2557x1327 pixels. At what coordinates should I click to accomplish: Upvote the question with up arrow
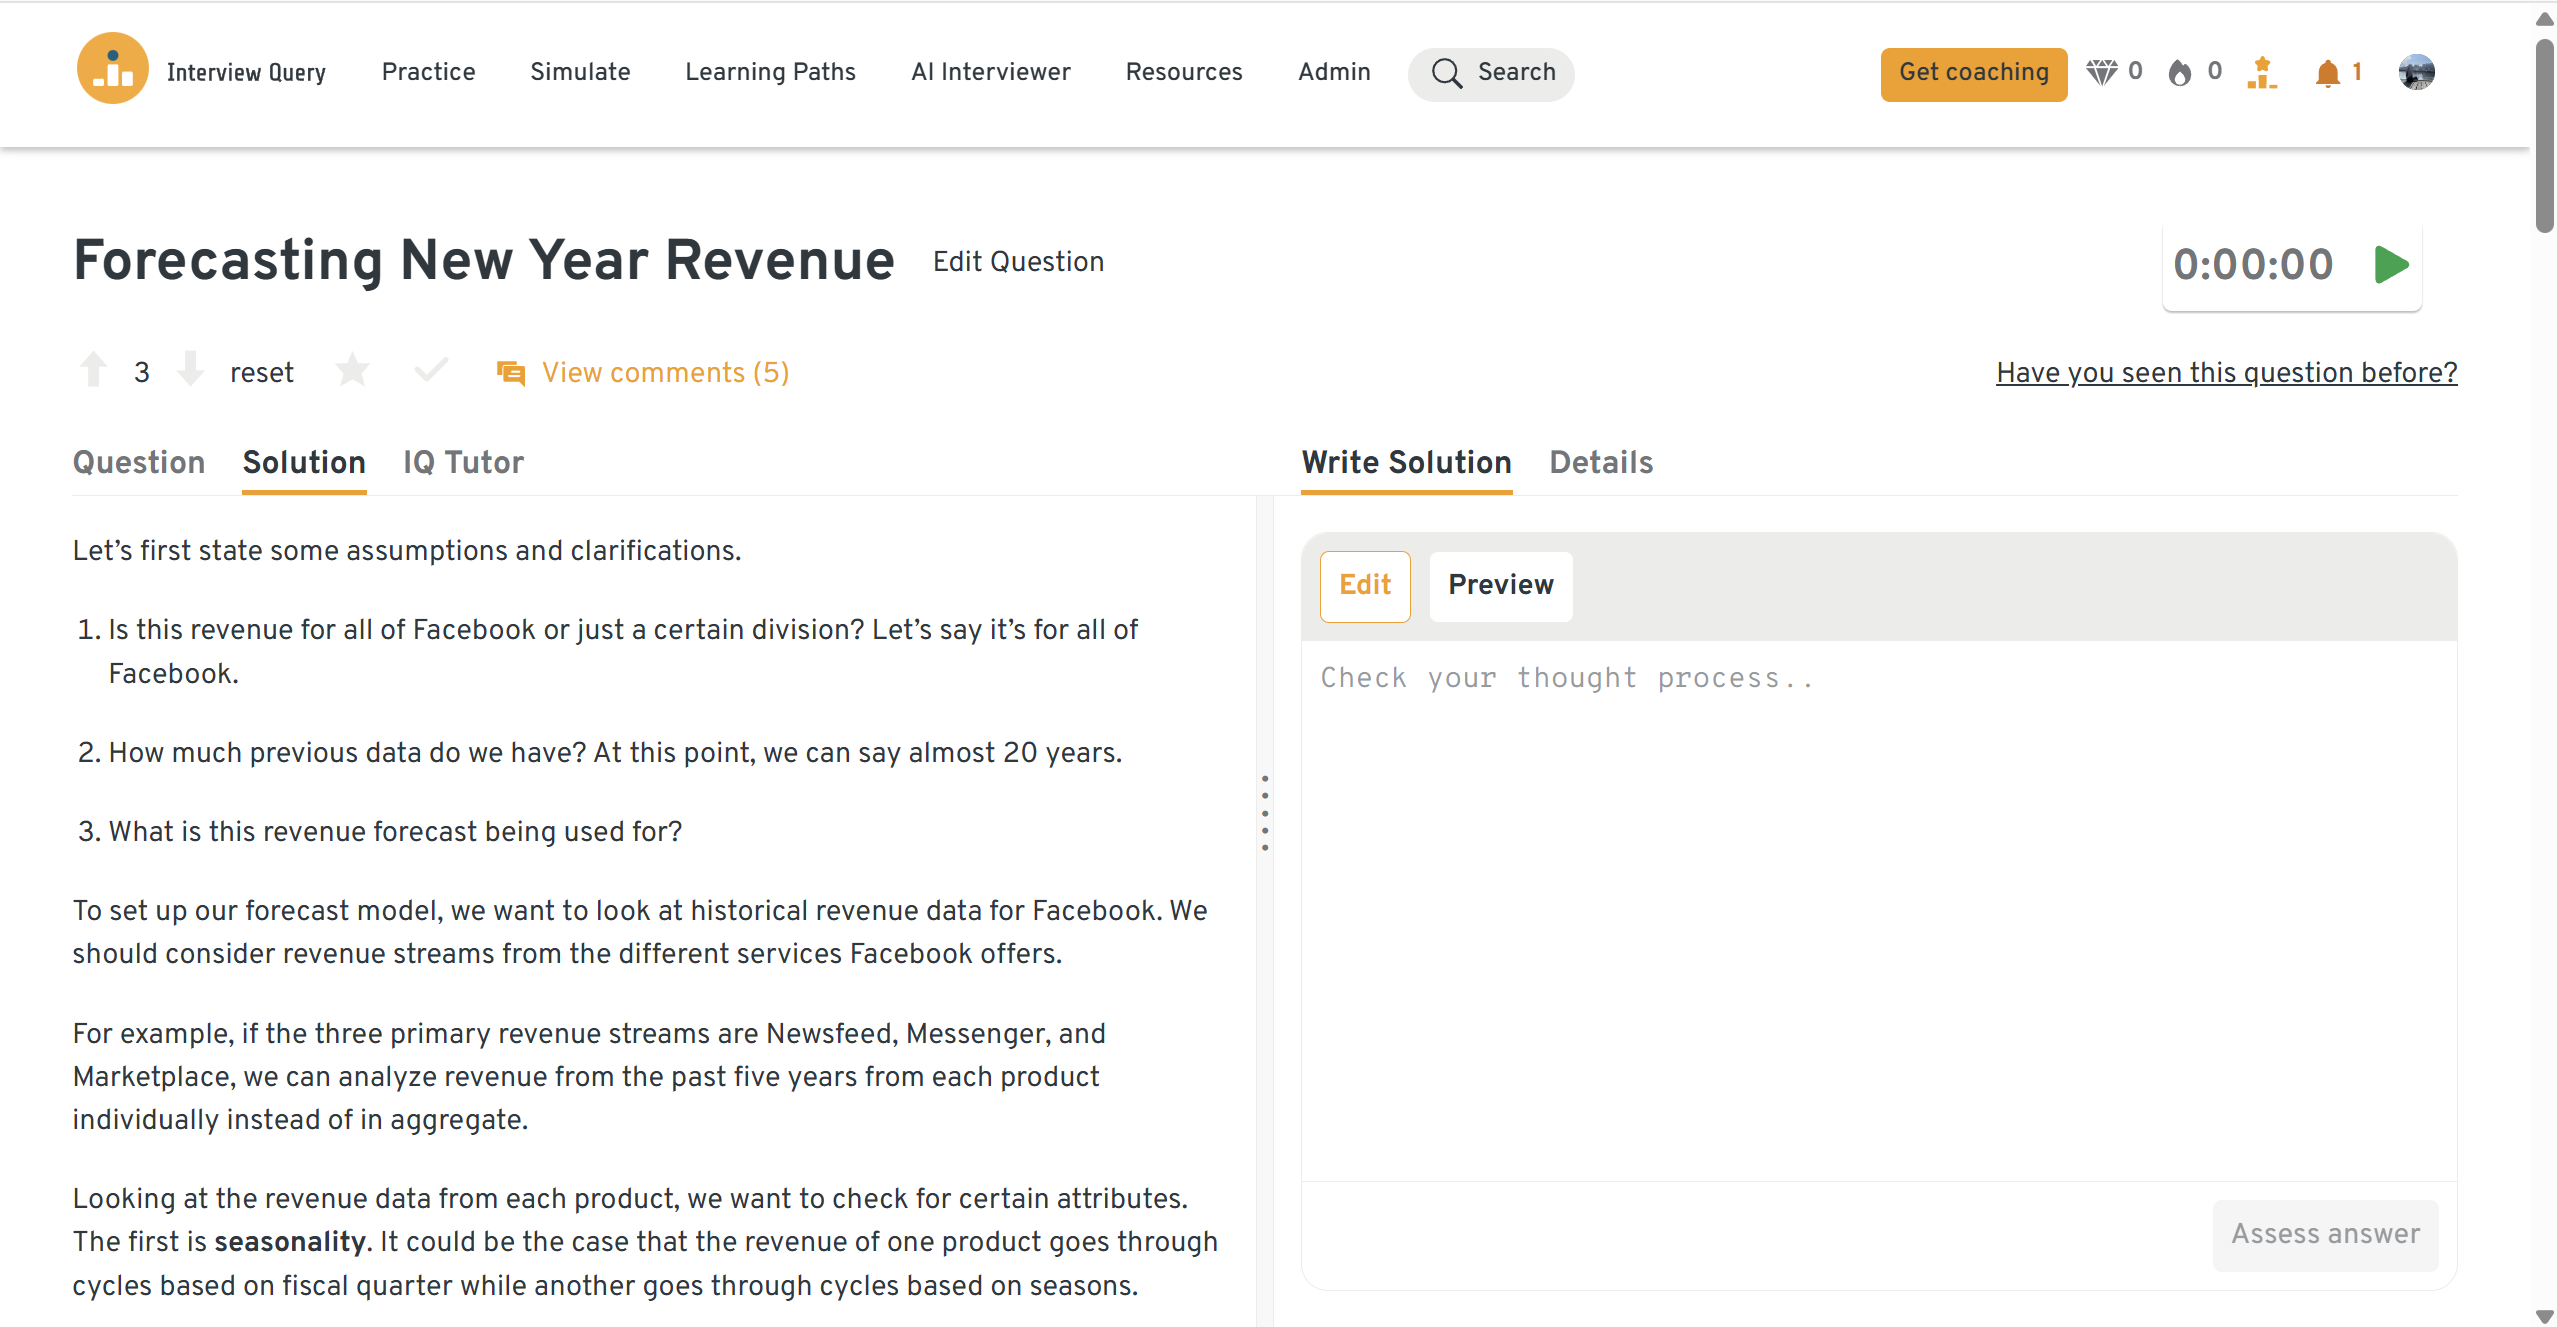[x=94, y=370]
